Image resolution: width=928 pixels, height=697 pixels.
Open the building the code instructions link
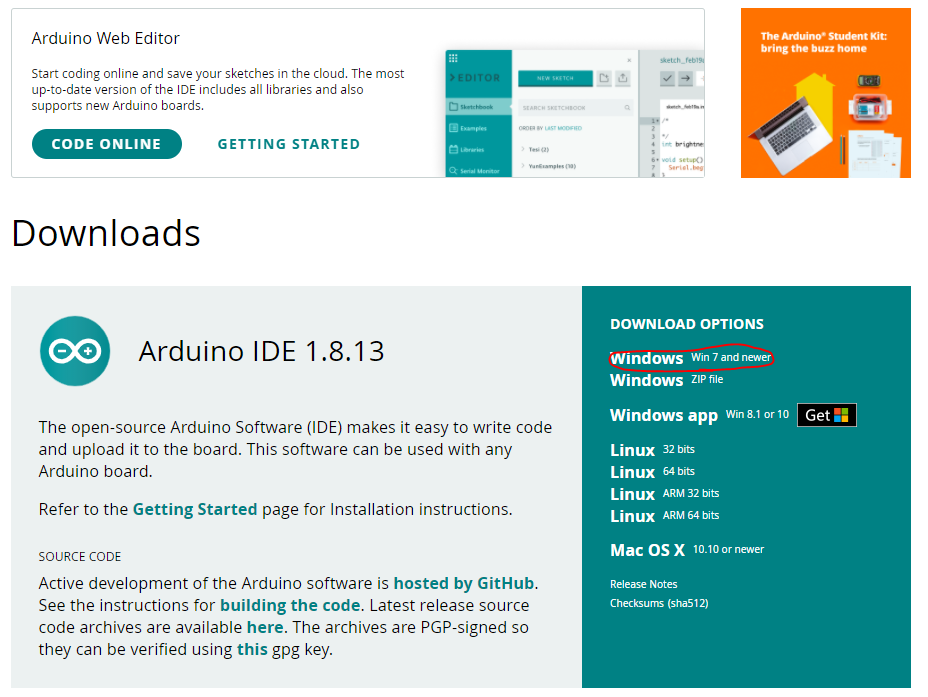pos(290,605)
